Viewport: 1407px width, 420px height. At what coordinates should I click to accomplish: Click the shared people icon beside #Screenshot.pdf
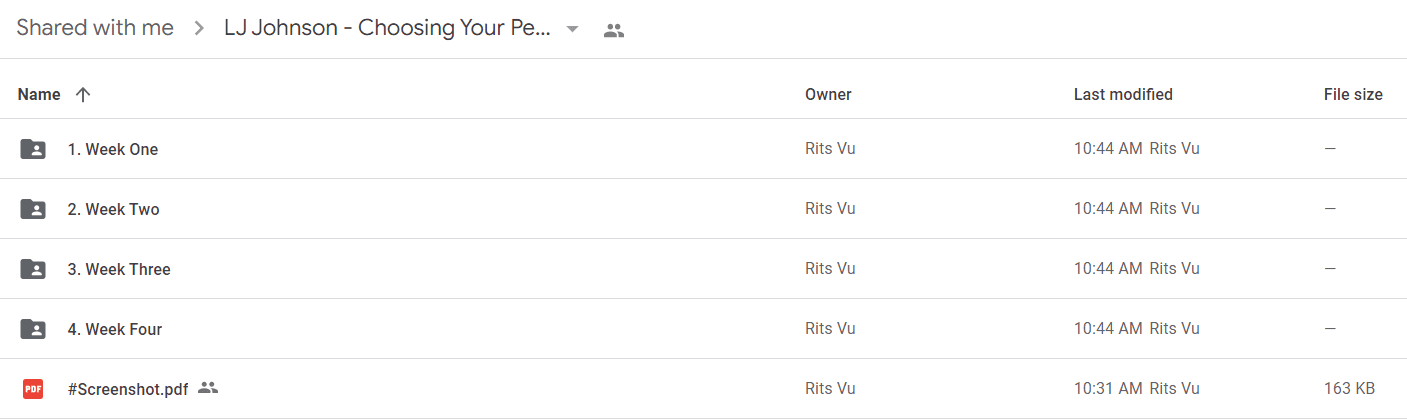tap(208, 388)
